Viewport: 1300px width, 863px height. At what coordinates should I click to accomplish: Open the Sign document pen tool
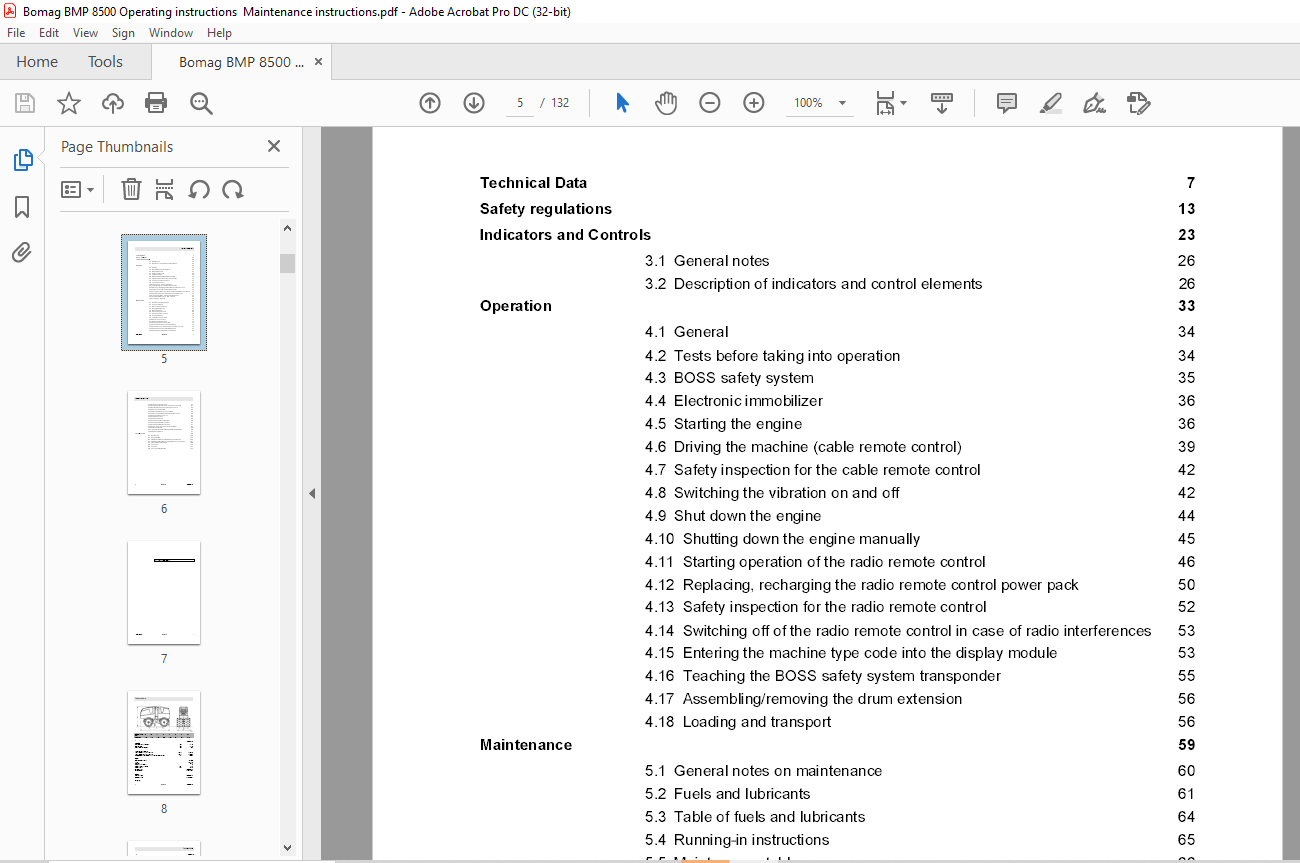click(x=1095, y=103)
